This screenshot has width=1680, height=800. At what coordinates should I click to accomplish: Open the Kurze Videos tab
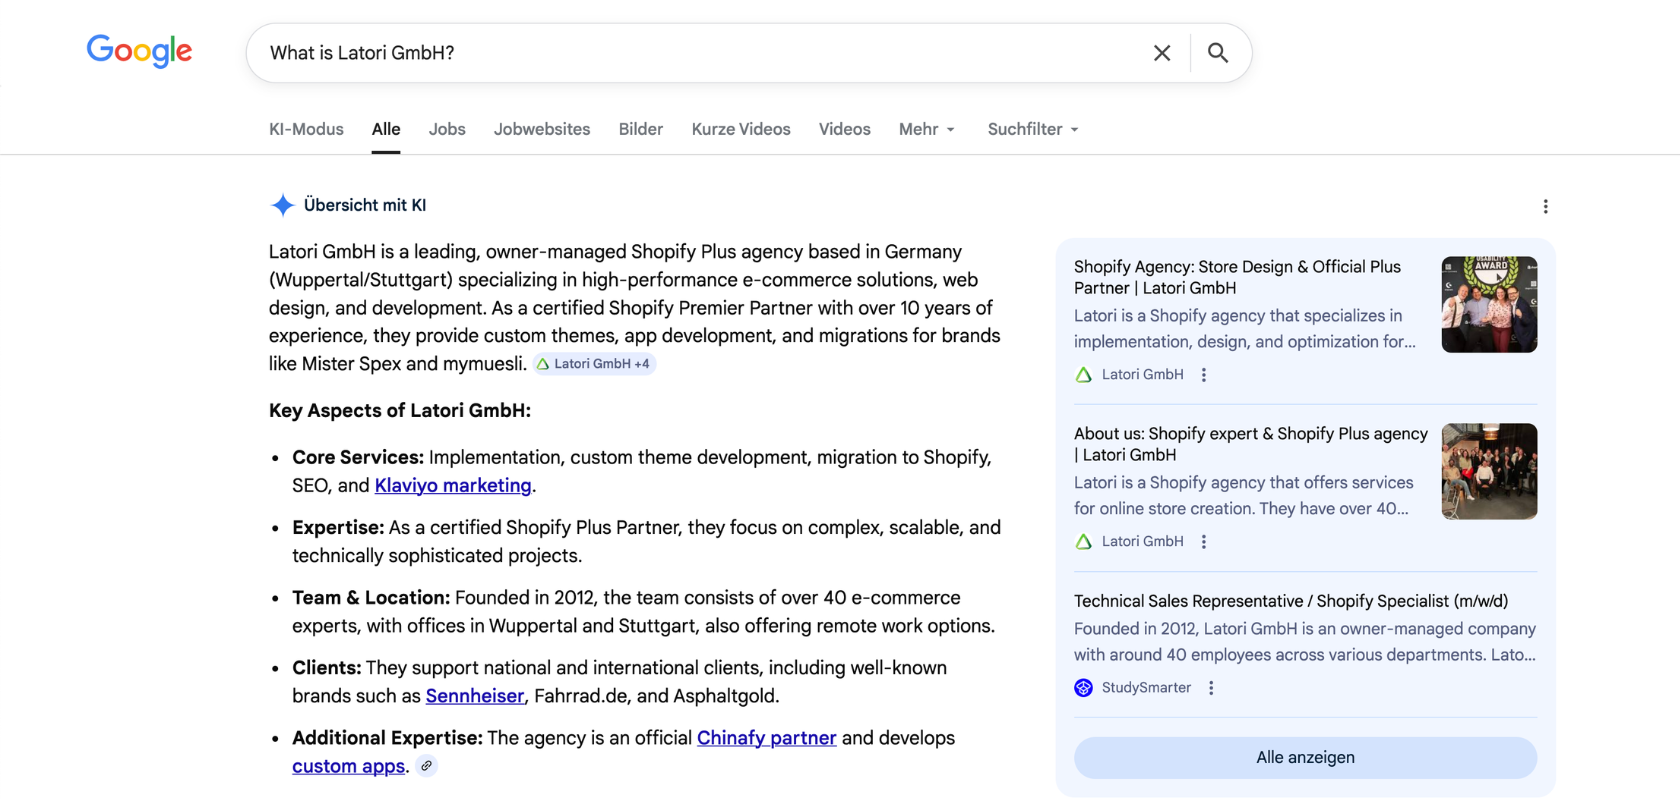coord(741,129)
